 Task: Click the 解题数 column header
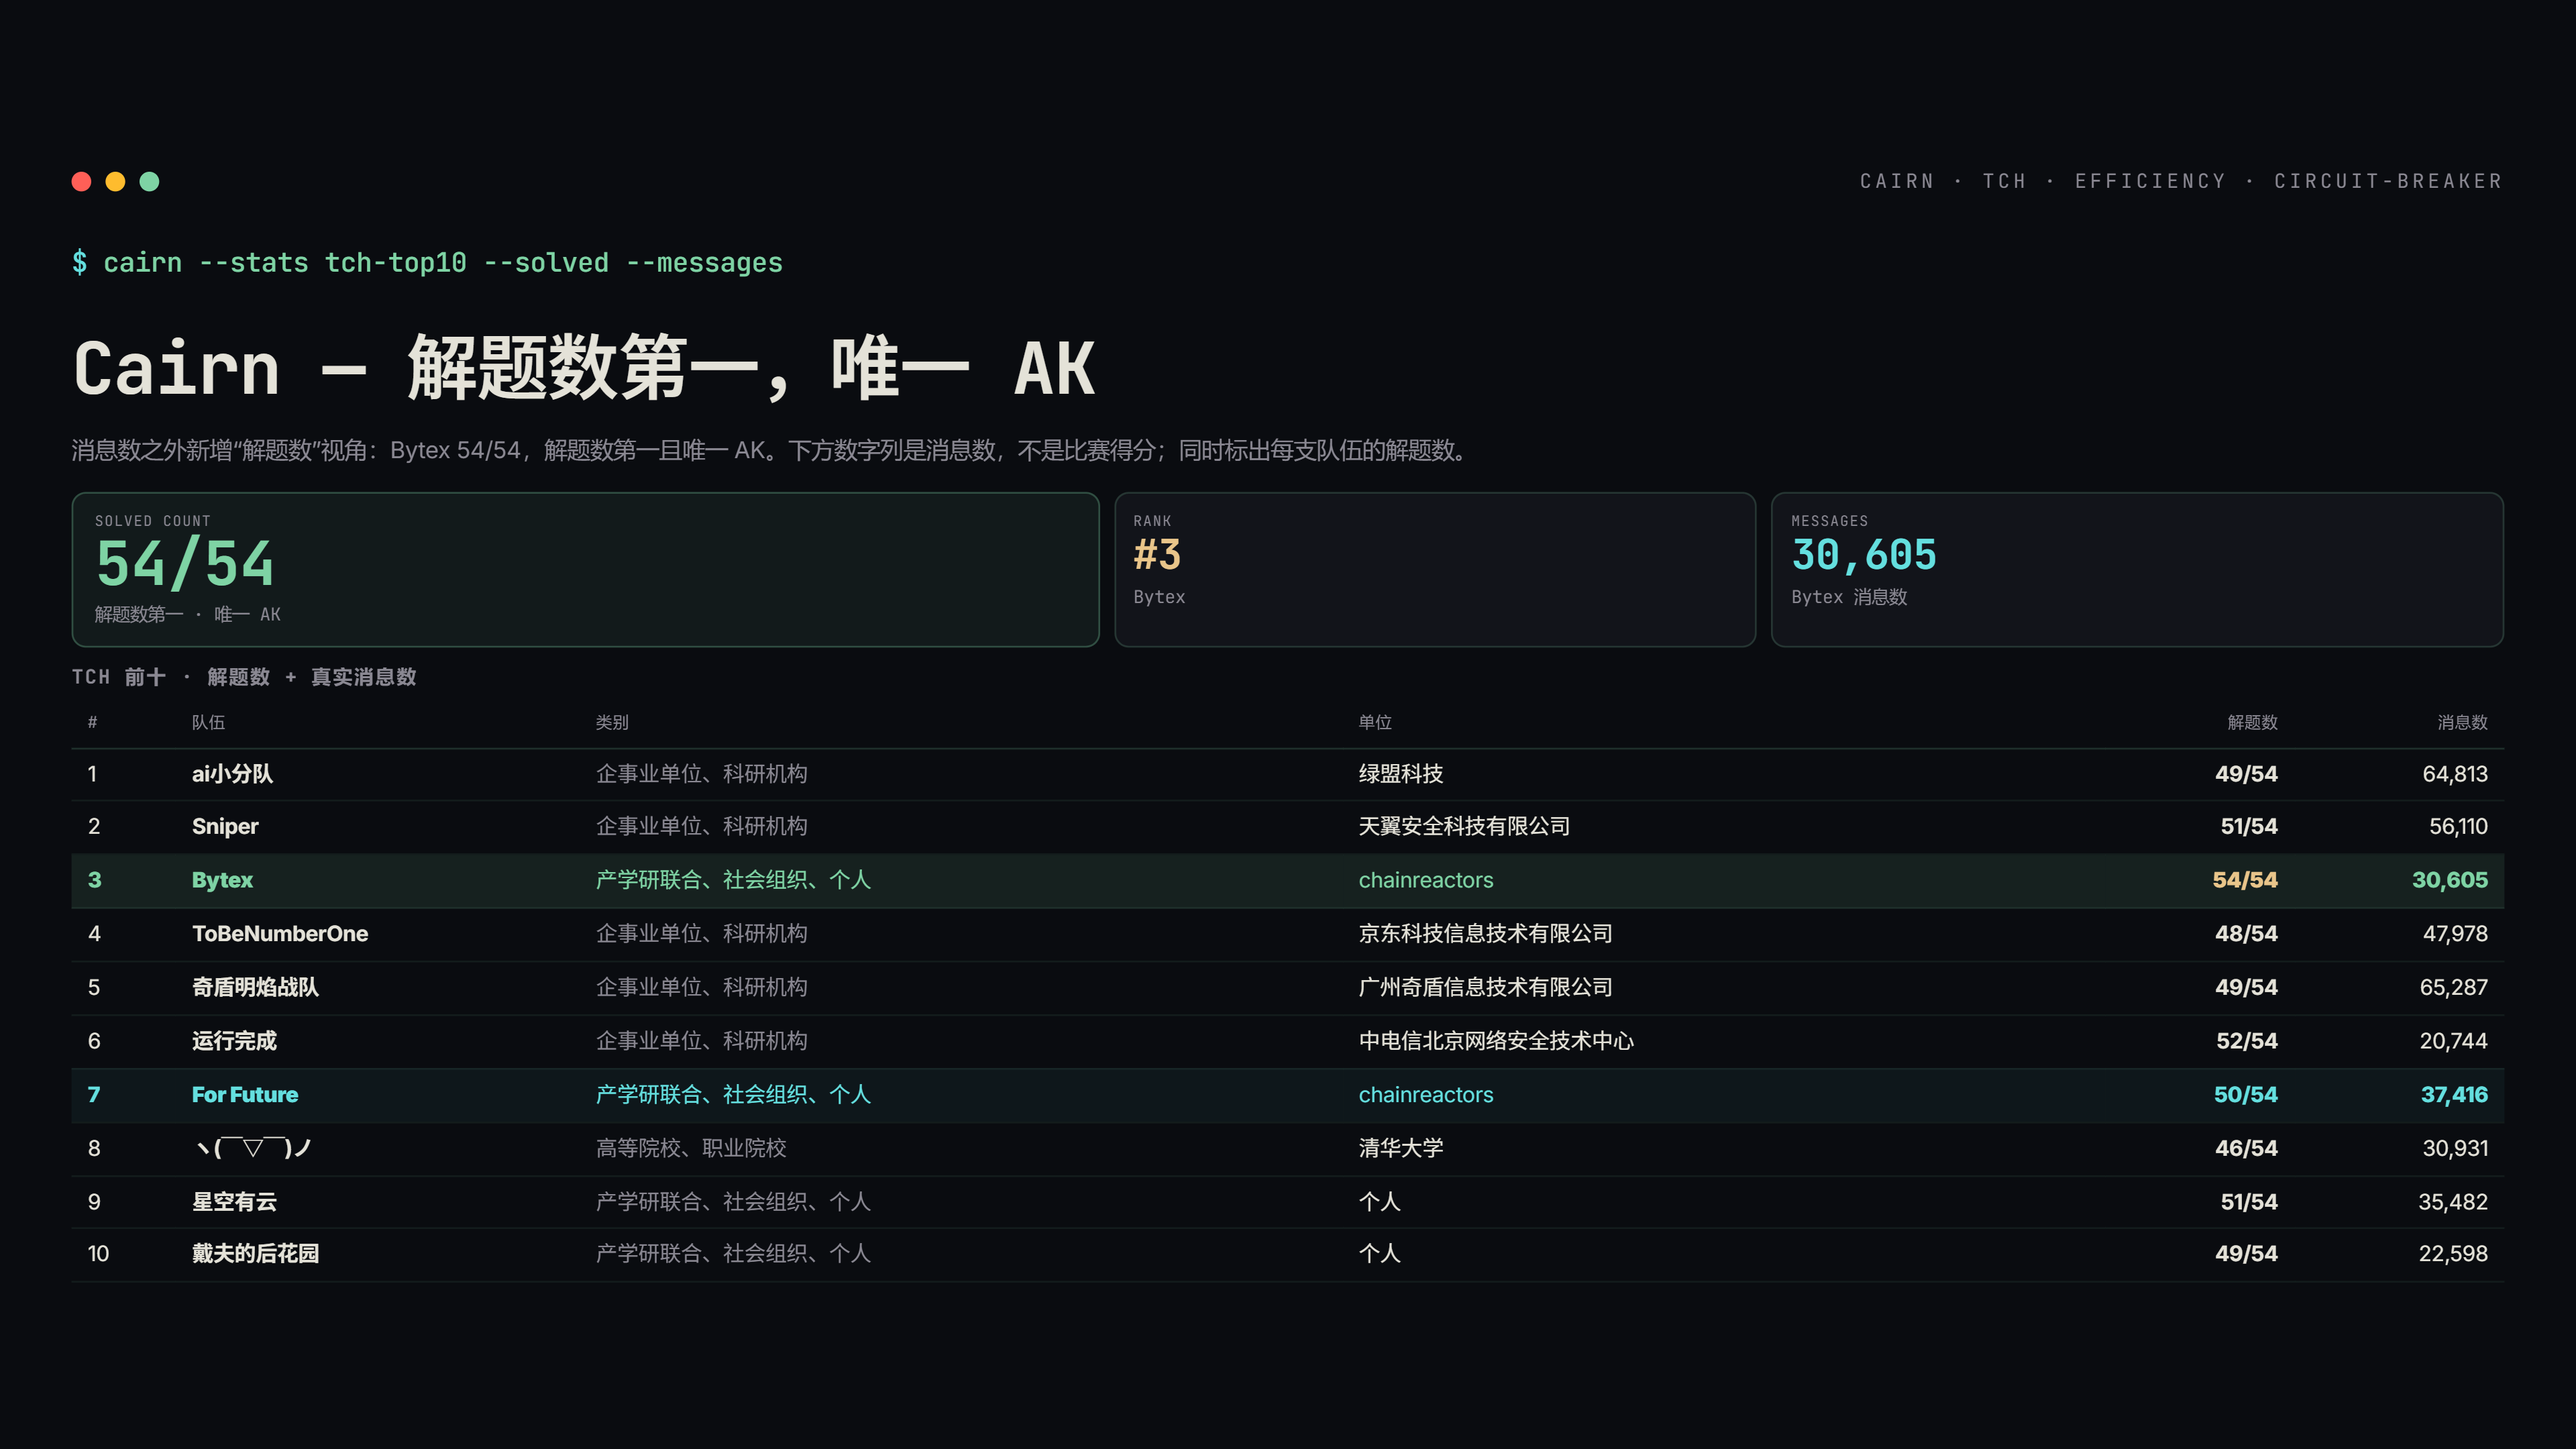(2252, 722)
